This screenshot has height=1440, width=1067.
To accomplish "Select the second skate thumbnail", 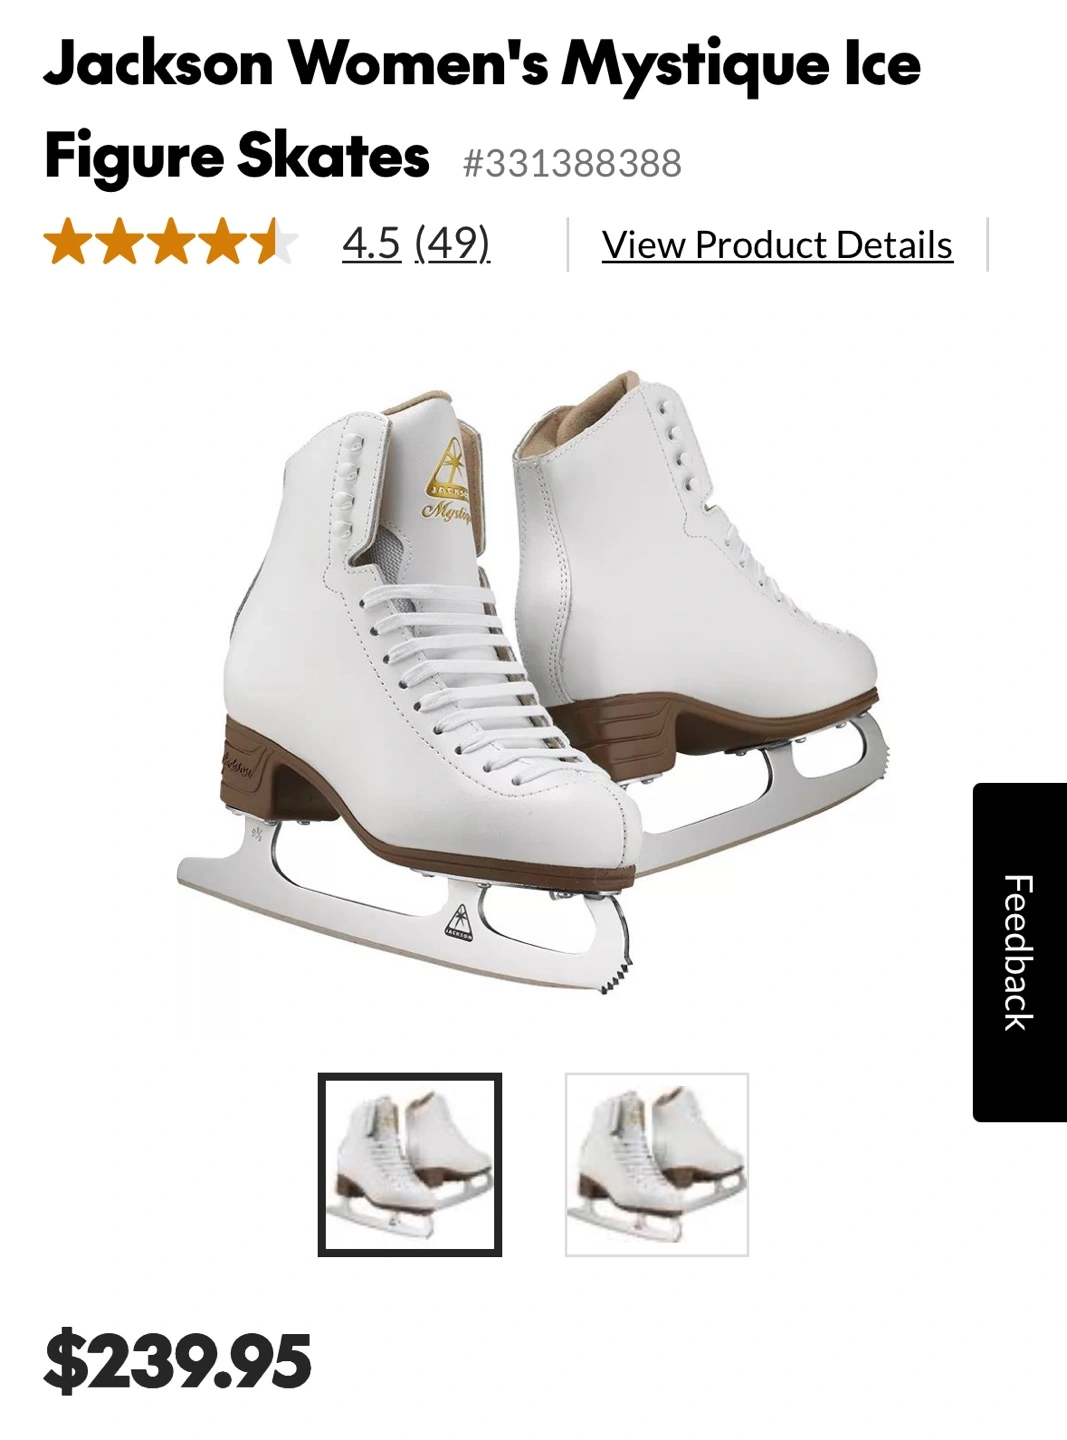I will [657, 1165].
